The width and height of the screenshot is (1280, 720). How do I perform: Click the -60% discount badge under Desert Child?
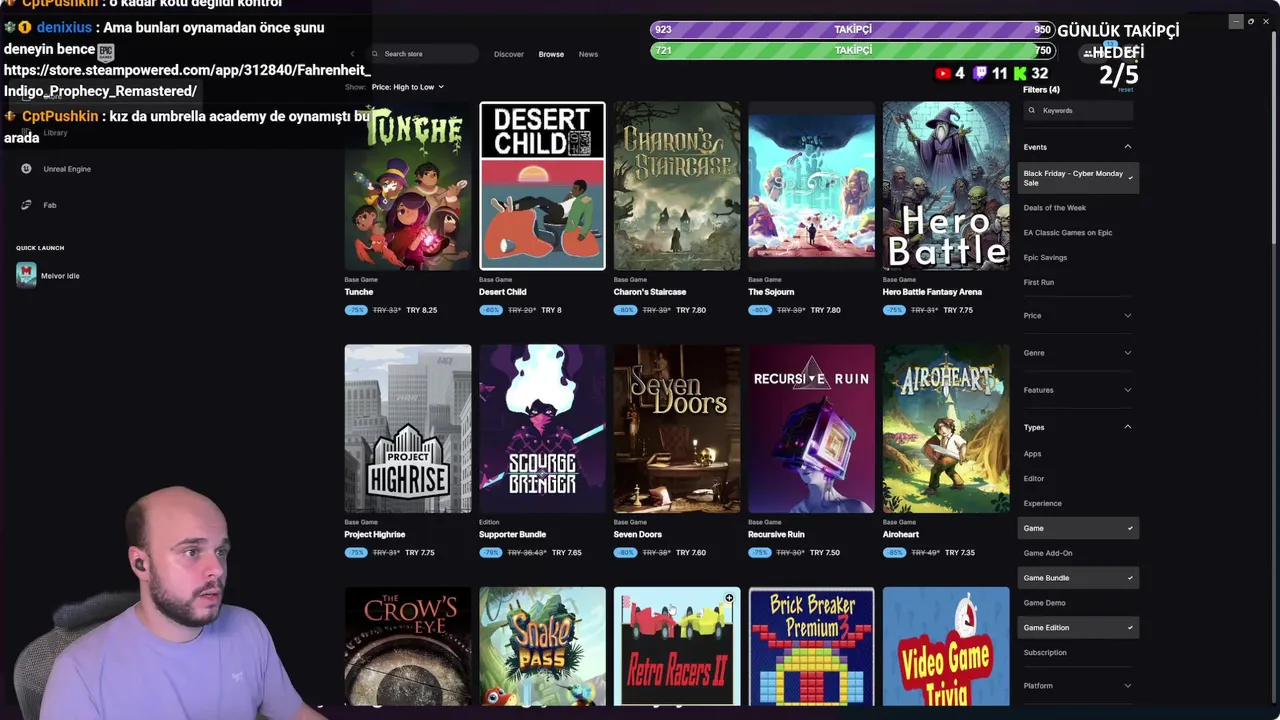491,310
